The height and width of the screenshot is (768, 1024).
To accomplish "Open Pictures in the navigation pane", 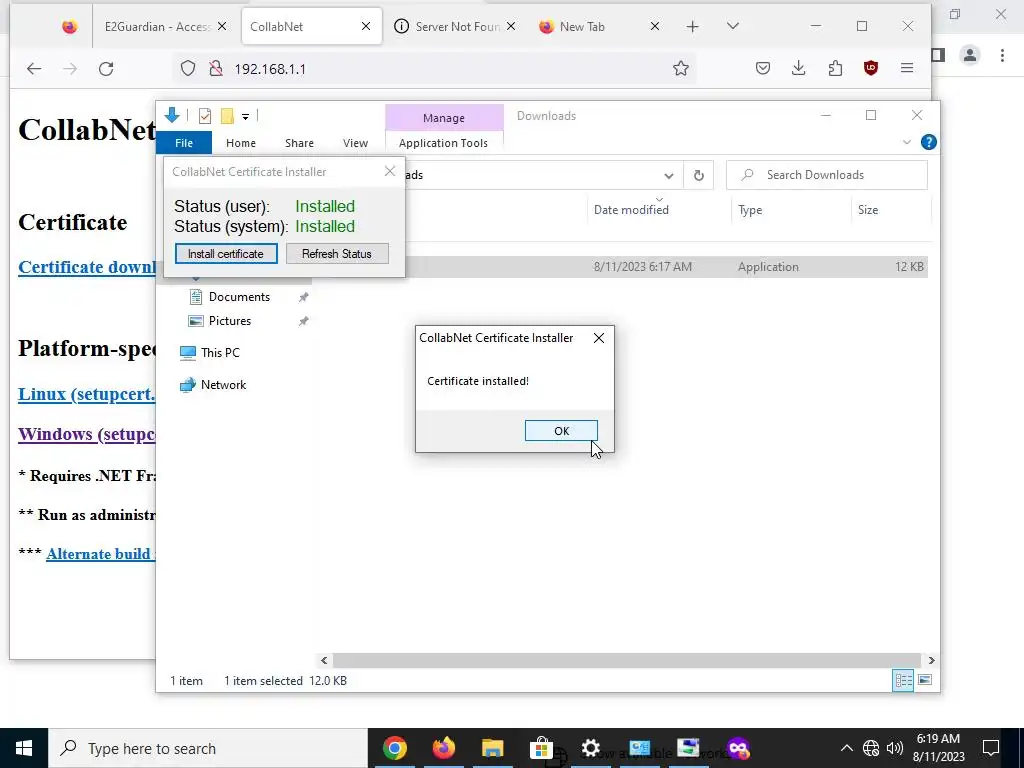I will pos(229,321).
